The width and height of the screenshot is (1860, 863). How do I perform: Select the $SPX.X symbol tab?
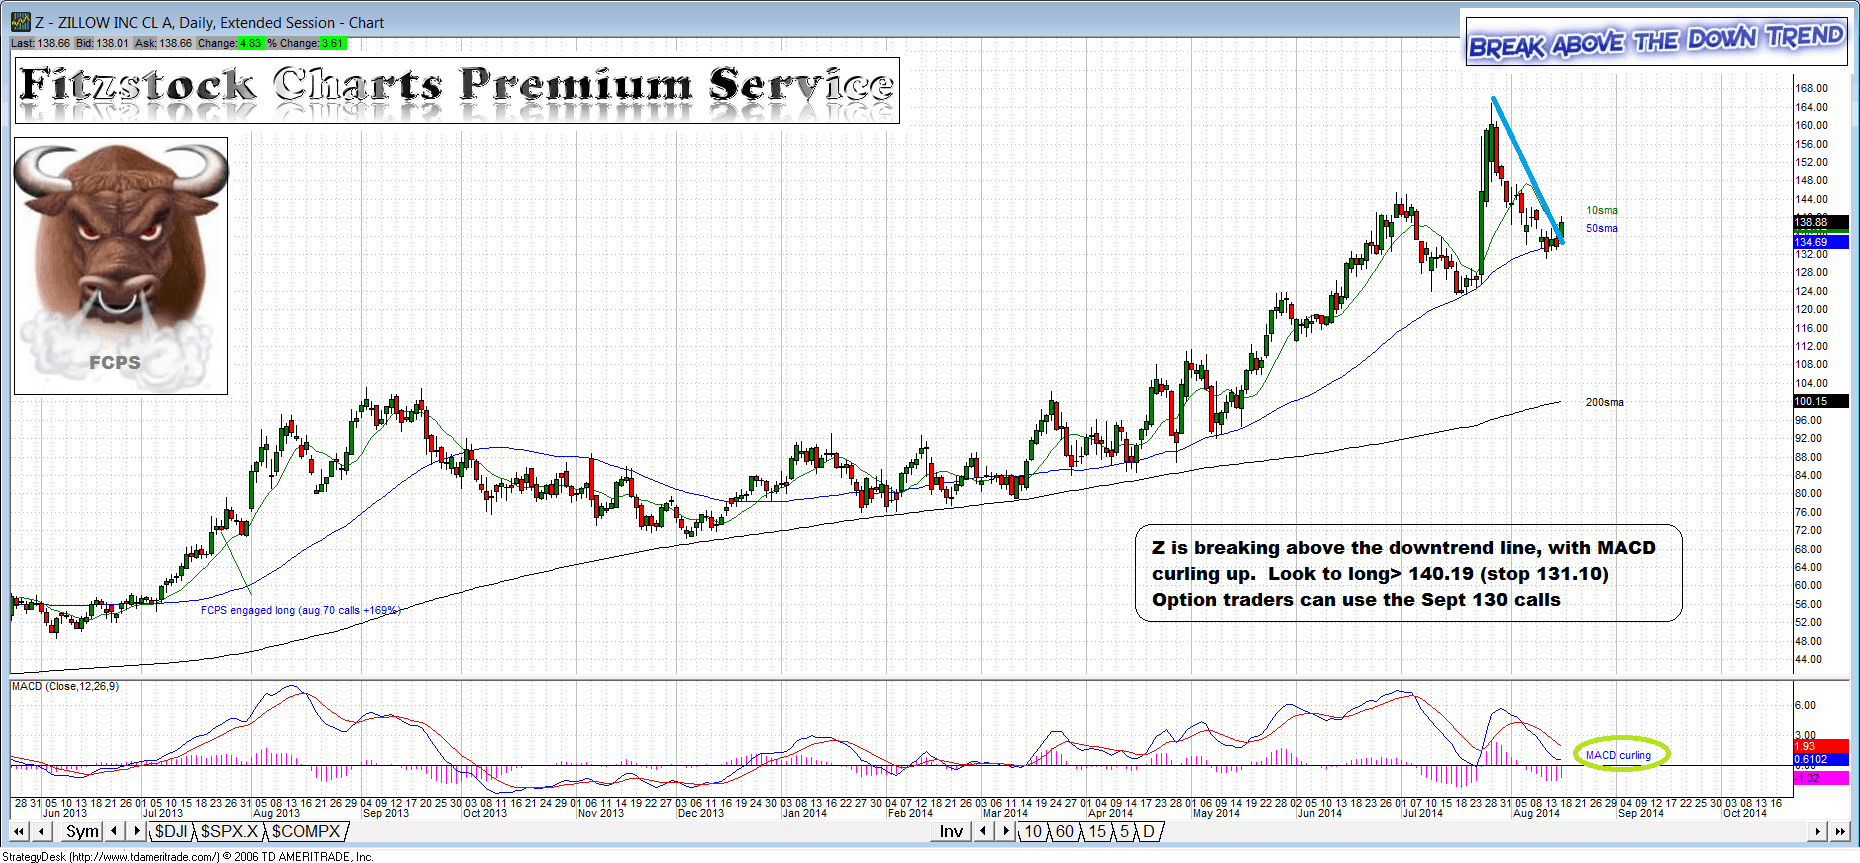point(229,831)
